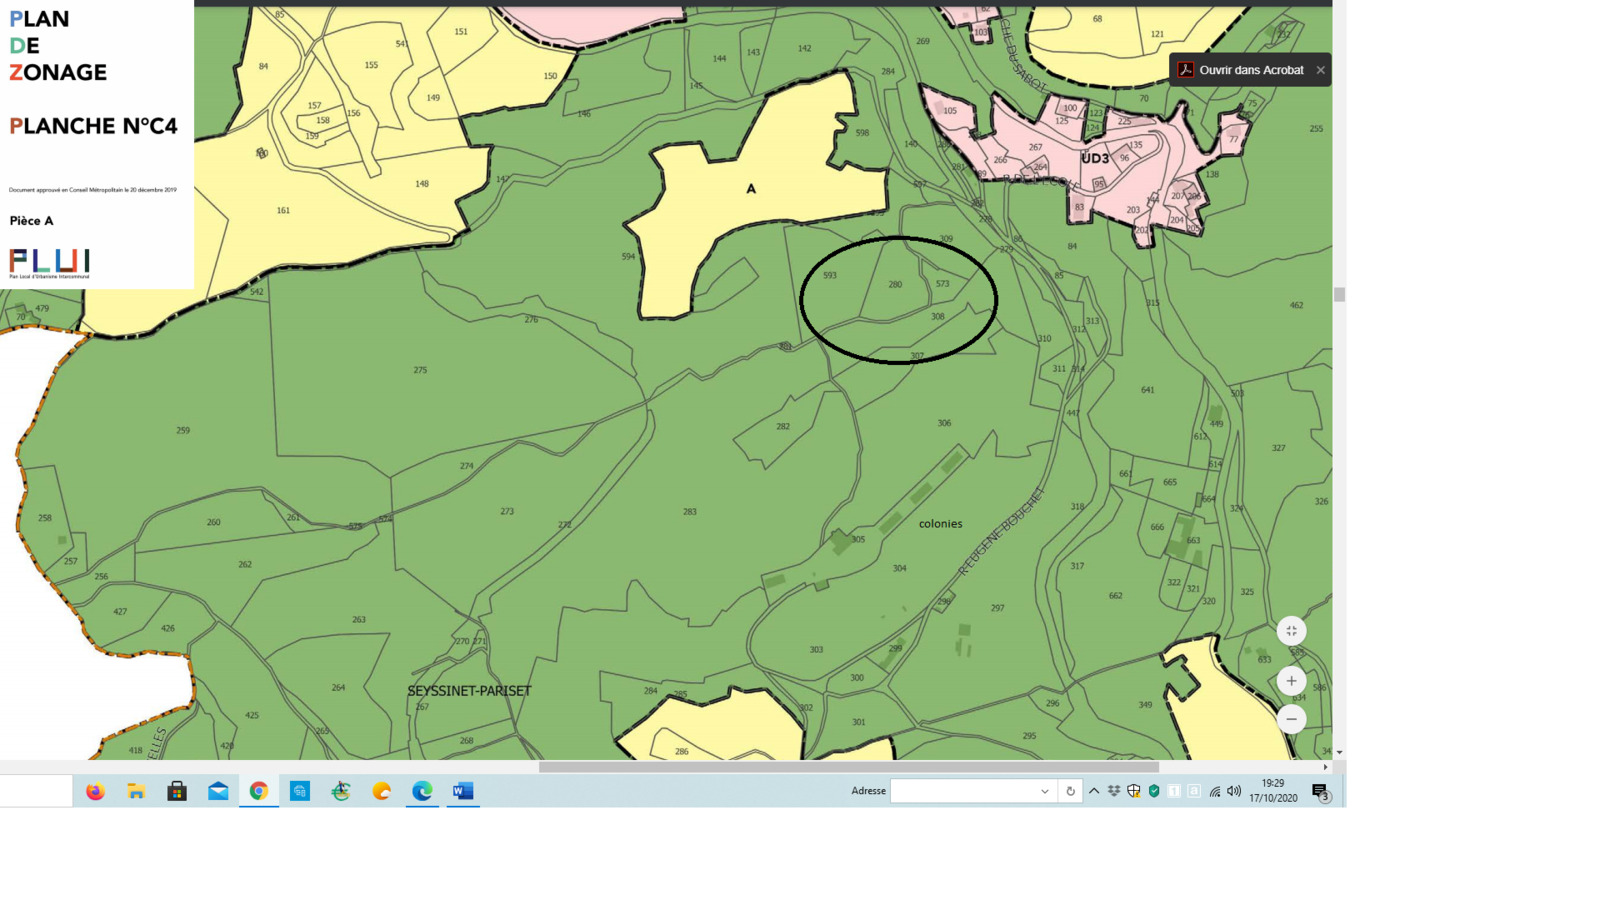1600x900 pixels.
Task: Dismiss the Ouvrir dans Acrobat popup
Action: (x=1320, y=70)
